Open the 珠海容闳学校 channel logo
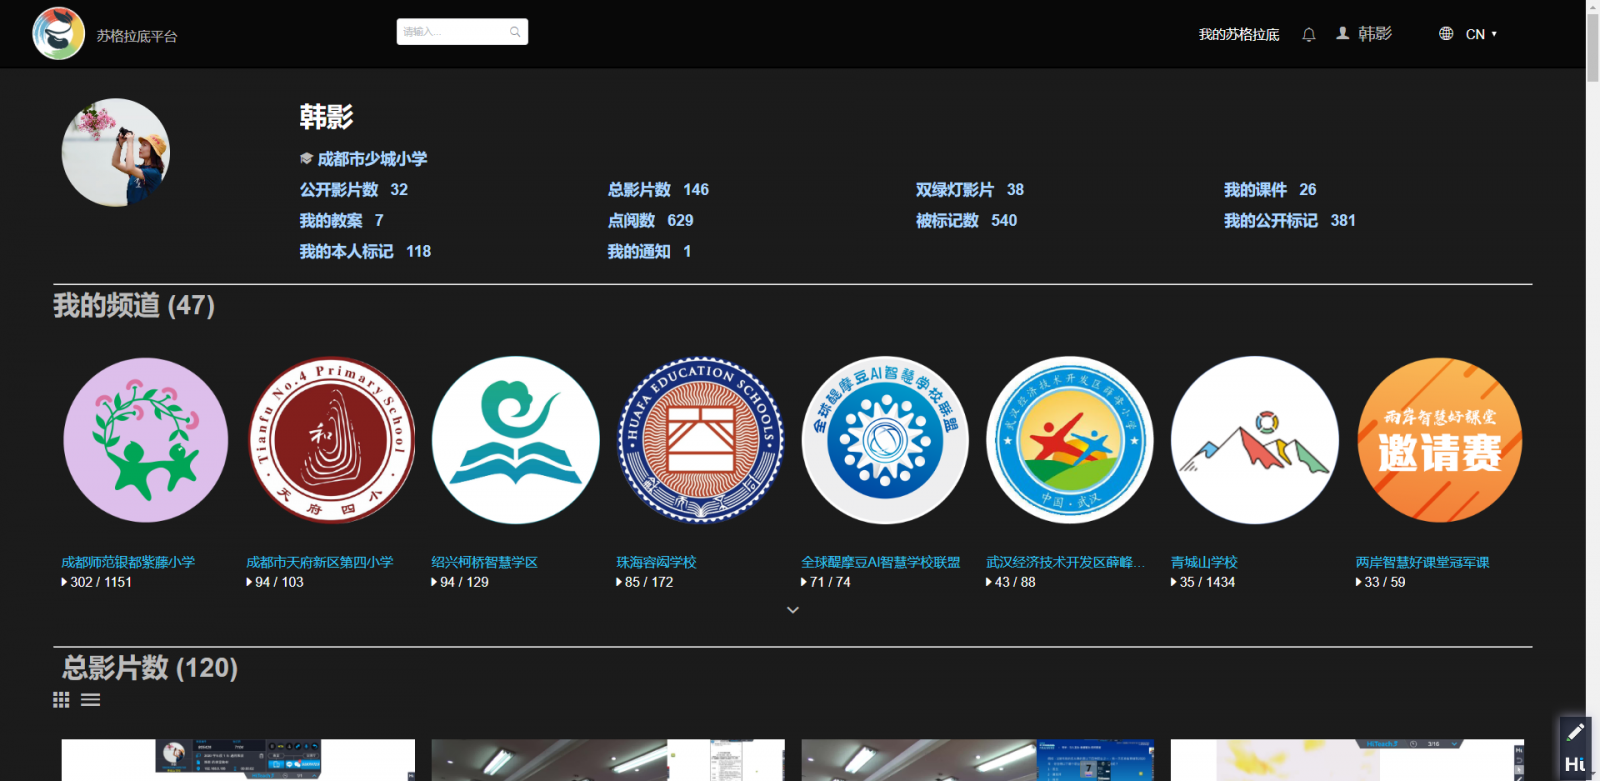The width and height of the screenshot is (1600, 781). pyautogui.click(x=700, y=440)
